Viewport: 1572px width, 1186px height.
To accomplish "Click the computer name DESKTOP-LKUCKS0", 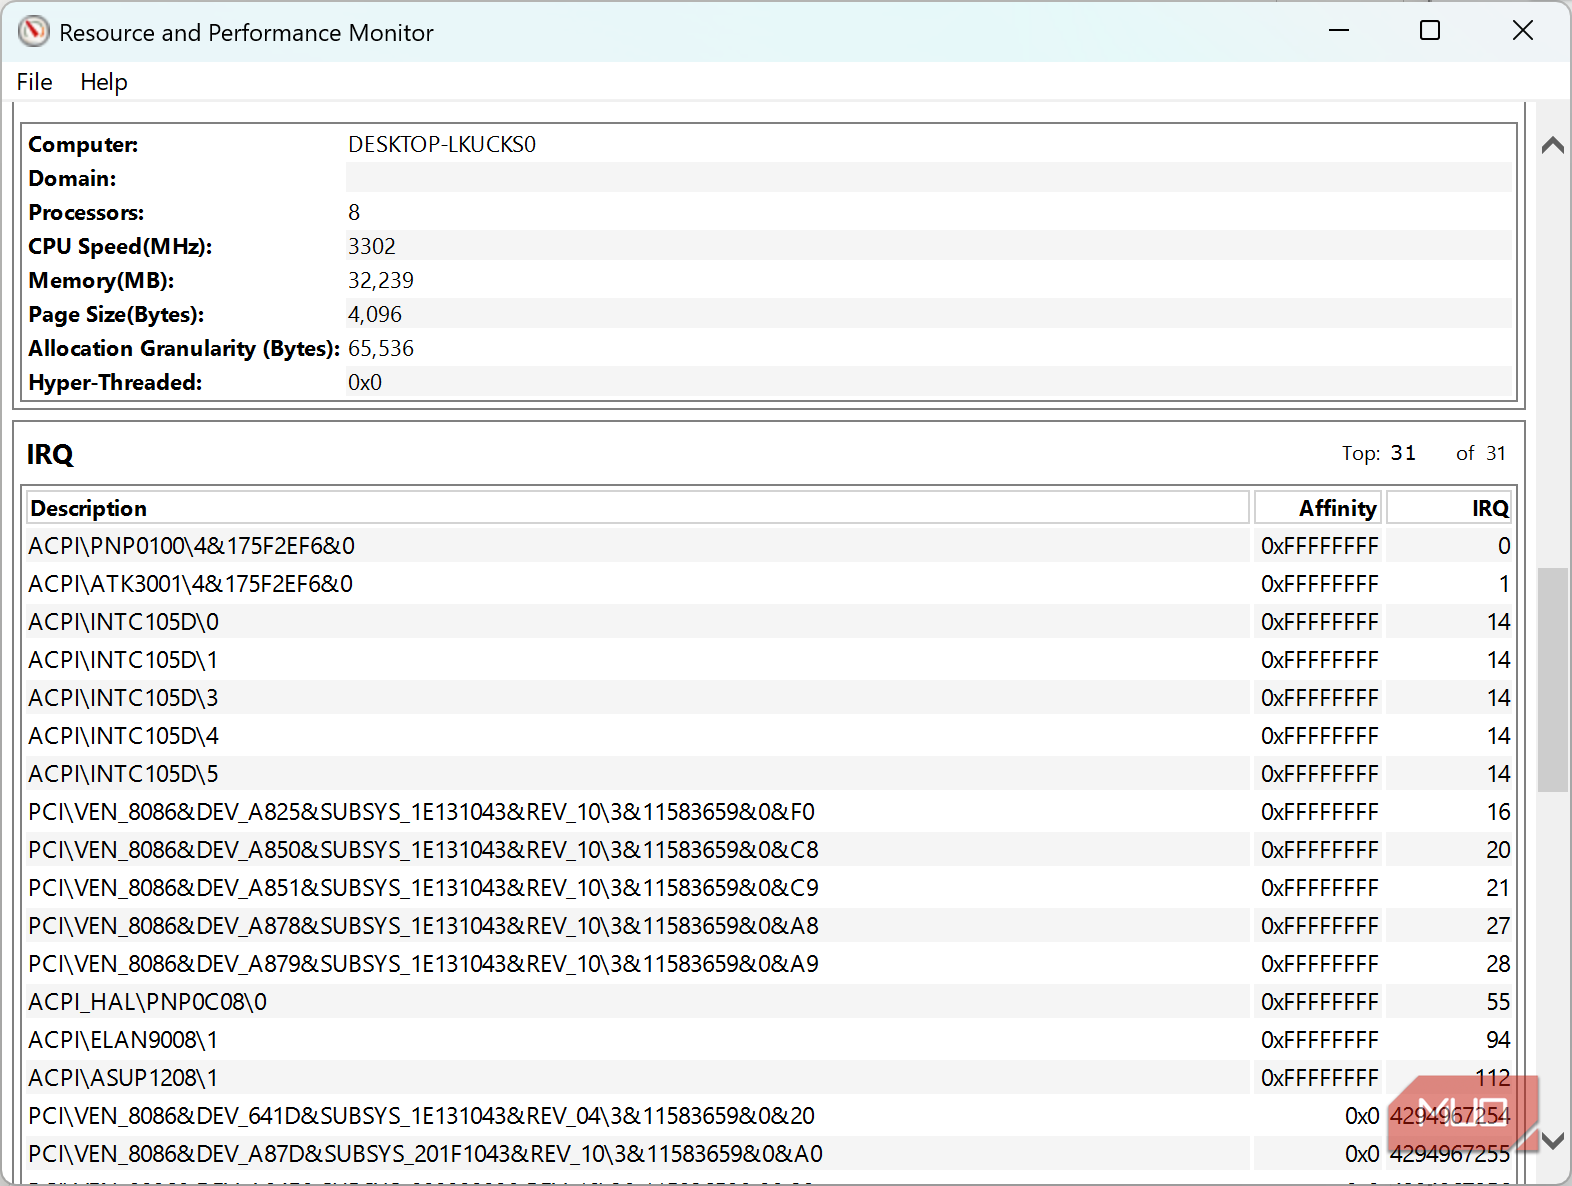I will 442,144.
